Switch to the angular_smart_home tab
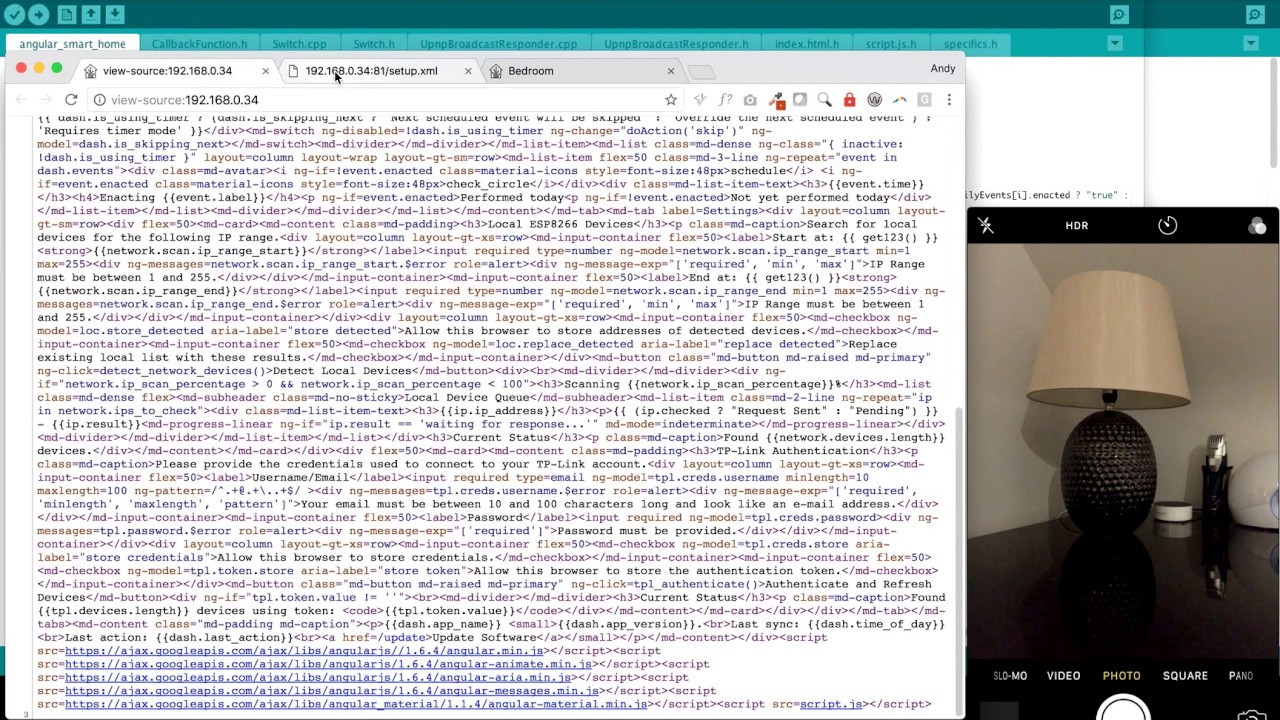This screenshot has width=1280, height=720. (72, 44)
